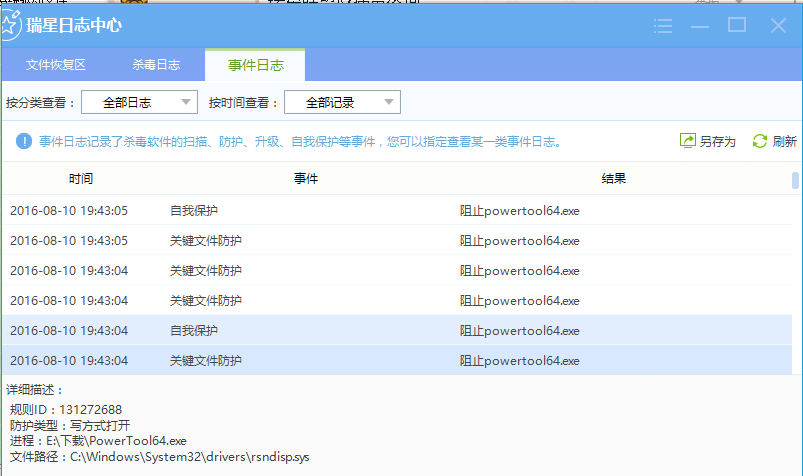
Task: Click 阻止powertool64.exe in the first row
Action: click(x=519, y=211)
